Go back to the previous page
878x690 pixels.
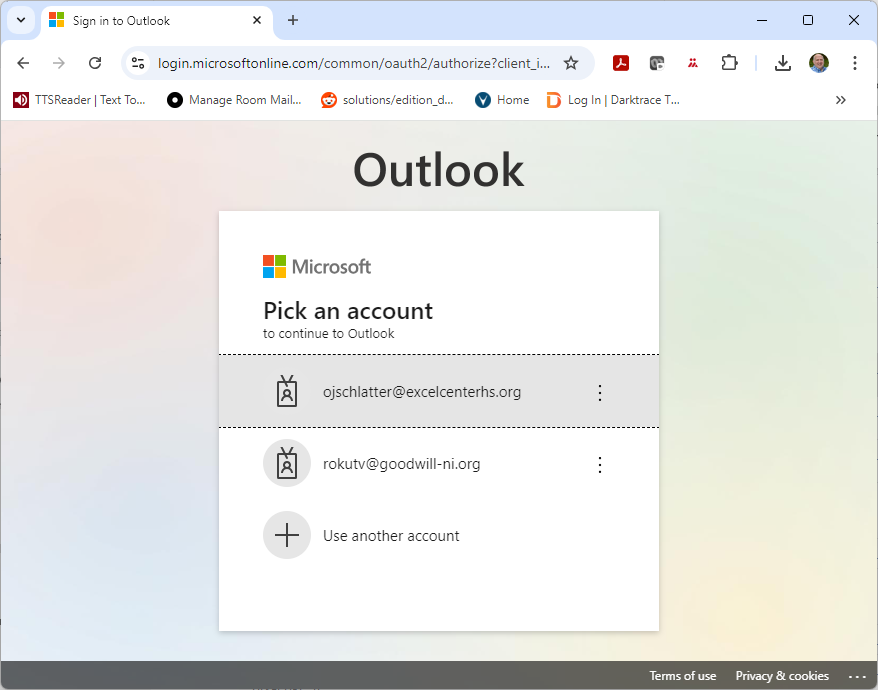23,63
